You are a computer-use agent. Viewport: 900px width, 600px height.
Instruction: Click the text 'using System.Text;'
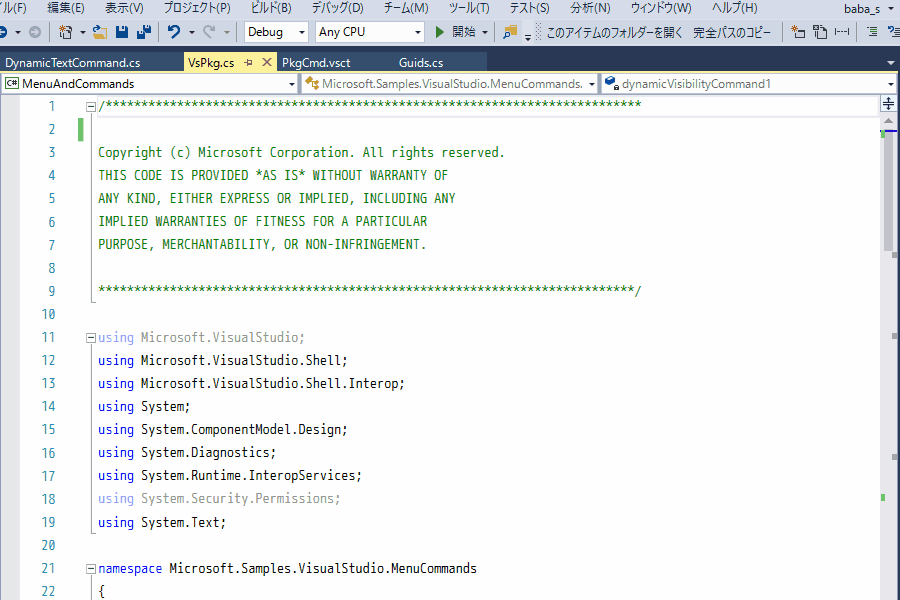pos(162,522)
